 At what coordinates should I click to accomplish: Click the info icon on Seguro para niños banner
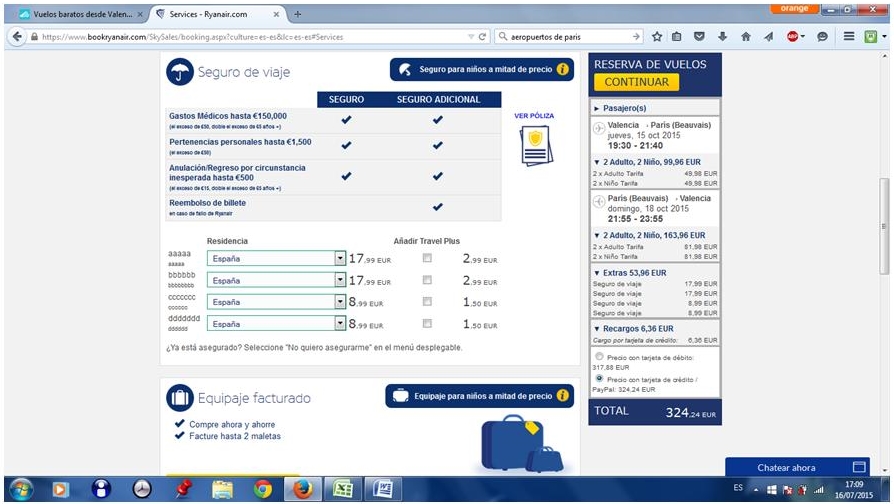pyautogui.click(x=563, y=69)
